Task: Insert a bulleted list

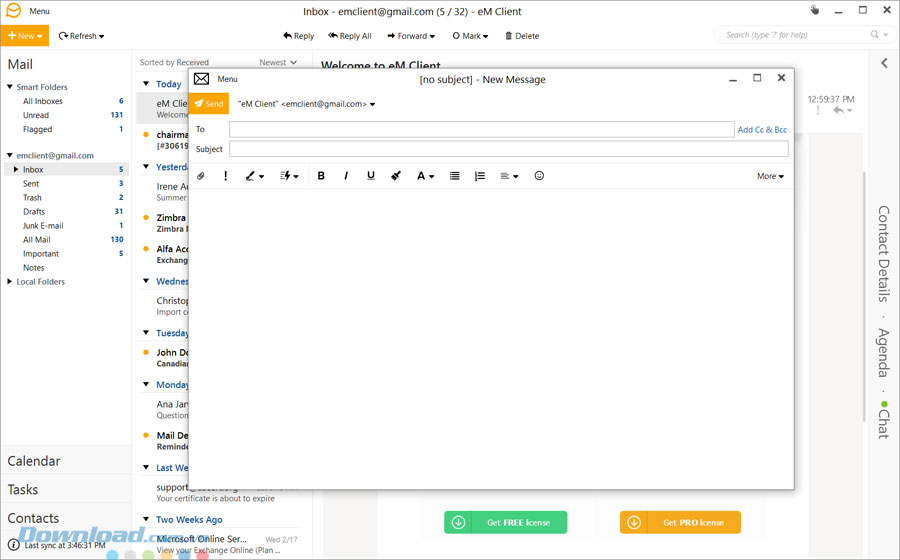Action: point(454,176)
